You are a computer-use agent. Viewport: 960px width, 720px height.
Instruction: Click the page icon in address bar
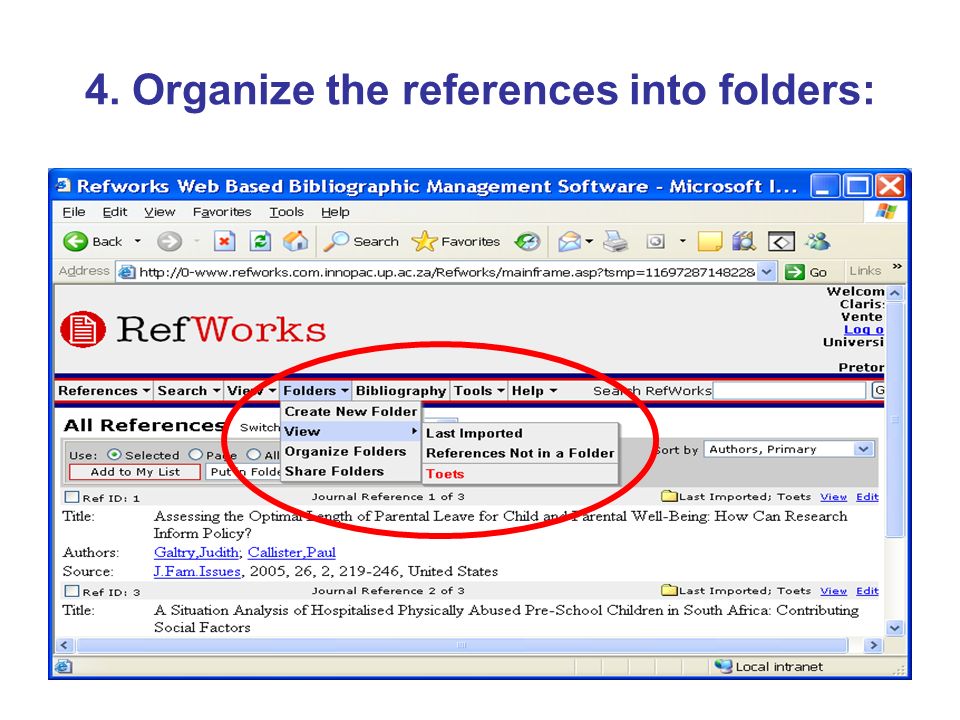pyautogui.click(x=127, y=272)
